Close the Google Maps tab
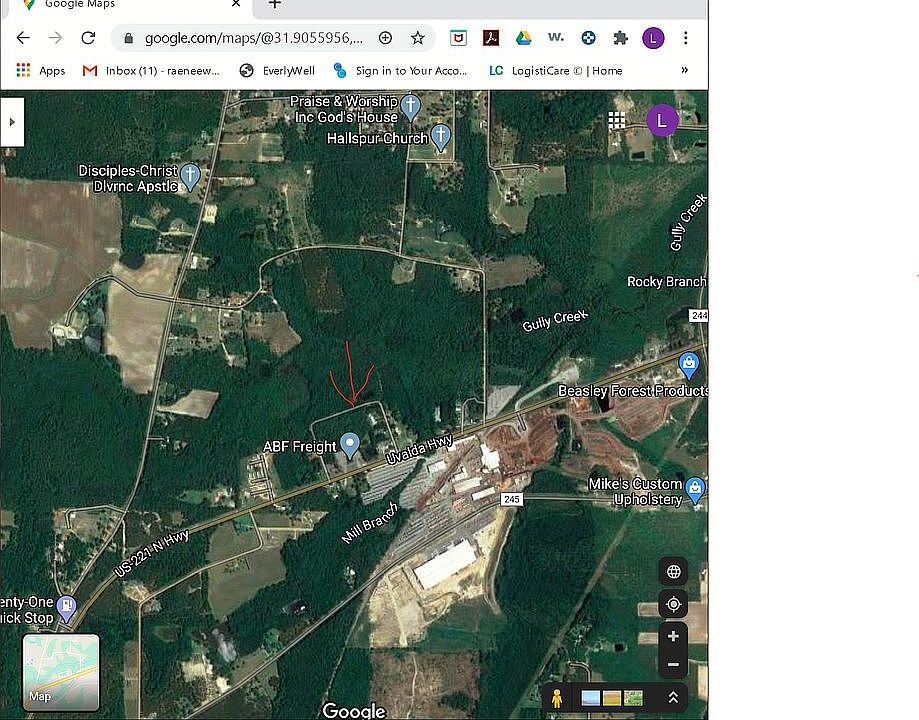This screenshot has height=720, width=919. pyautogui.click(x=236, y=4)
